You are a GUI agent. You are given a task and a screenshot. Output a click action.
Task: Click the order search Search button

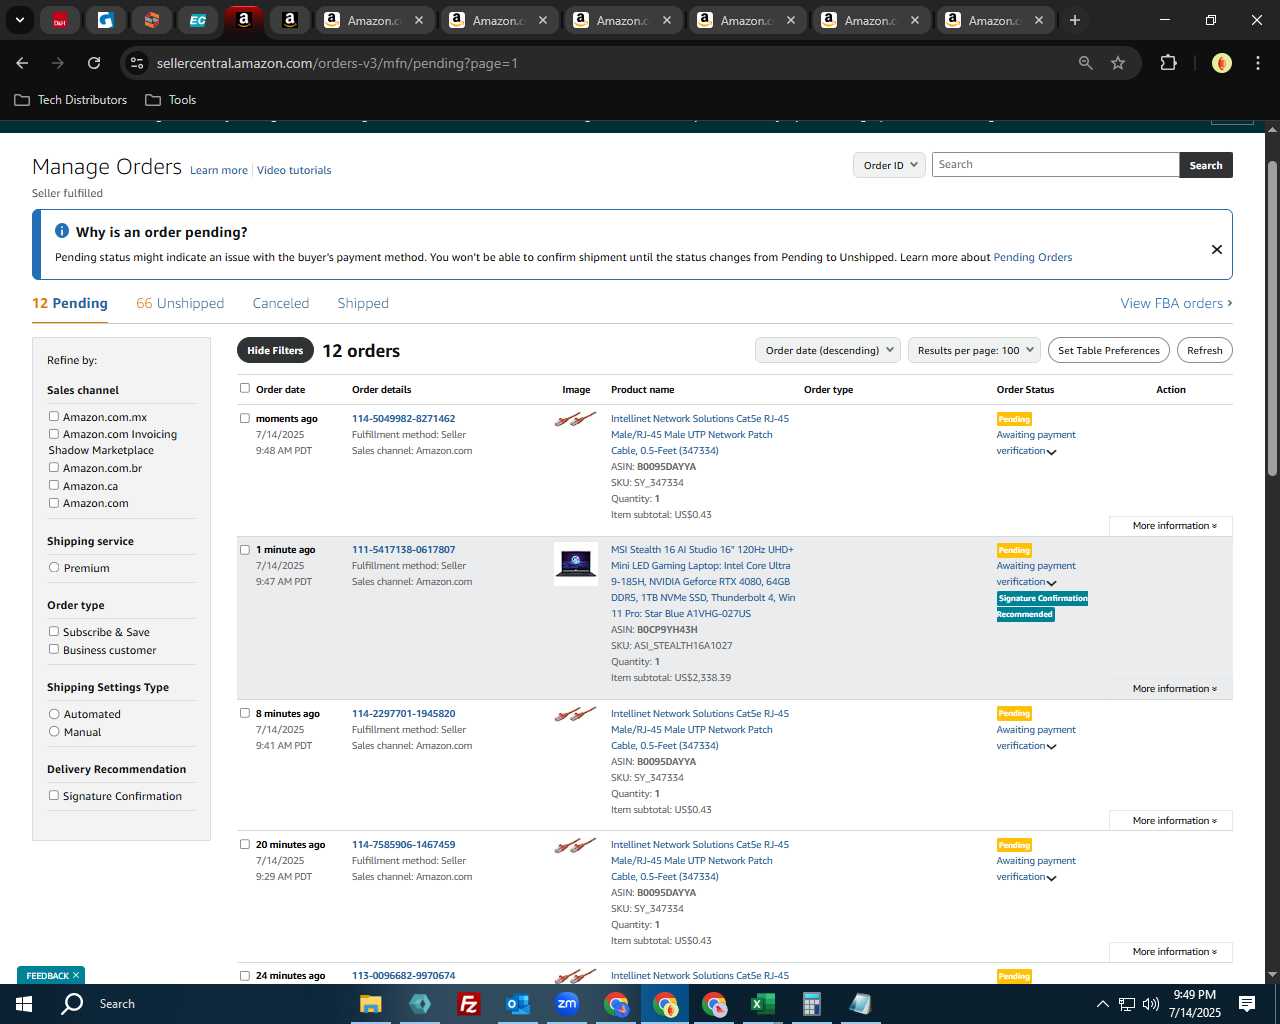click(x=1206, y=165)
